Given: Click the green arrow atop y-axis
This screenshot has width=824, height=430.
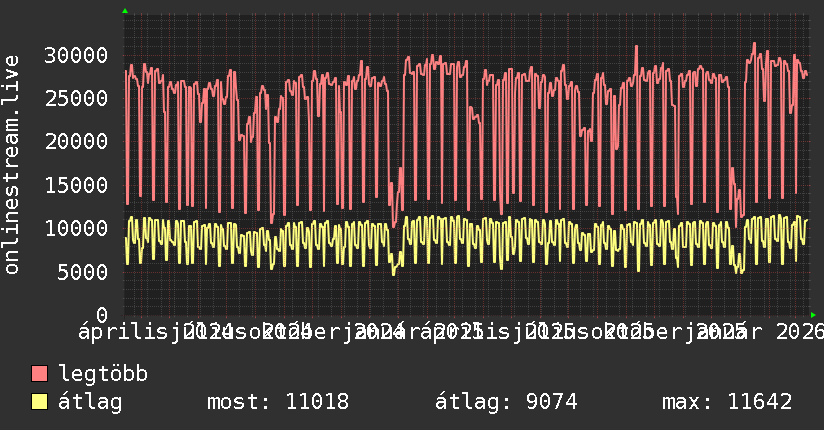Looking at the screenshot, I should click(125, 11).
